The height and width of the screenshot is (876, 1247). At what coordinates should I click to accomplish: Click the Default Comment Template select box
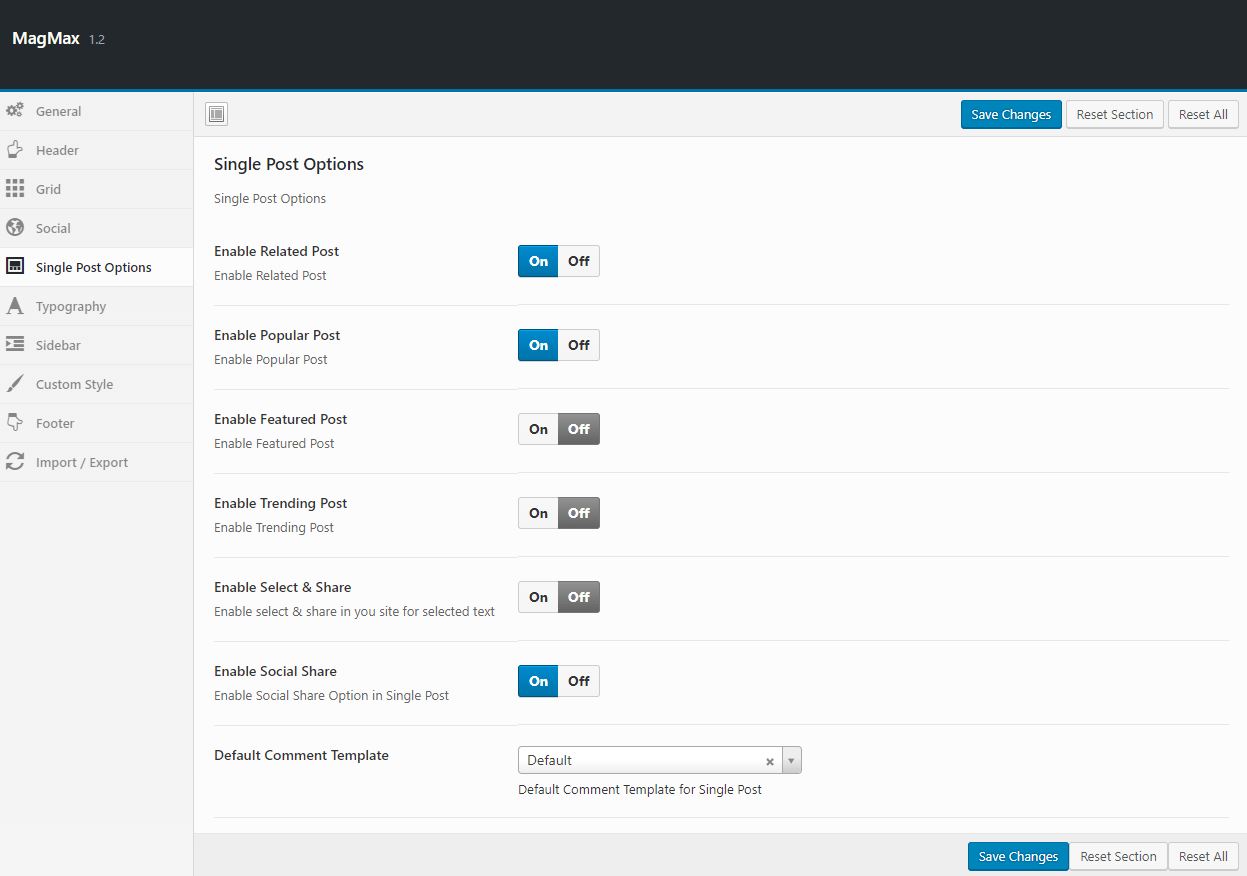coord(640,761)
